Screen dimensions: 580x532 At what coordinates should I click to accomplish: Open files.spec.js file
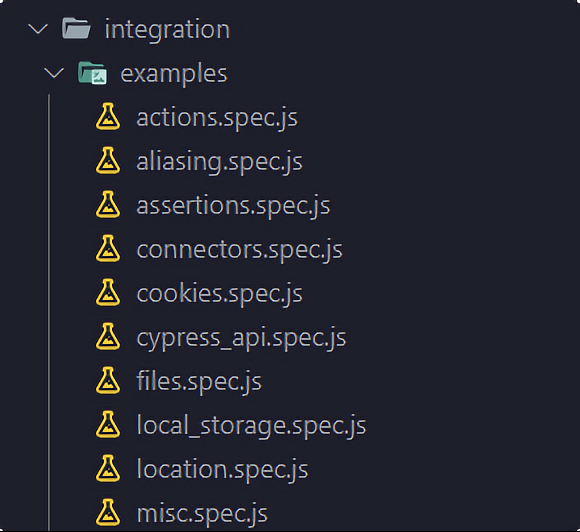[199, 382]
